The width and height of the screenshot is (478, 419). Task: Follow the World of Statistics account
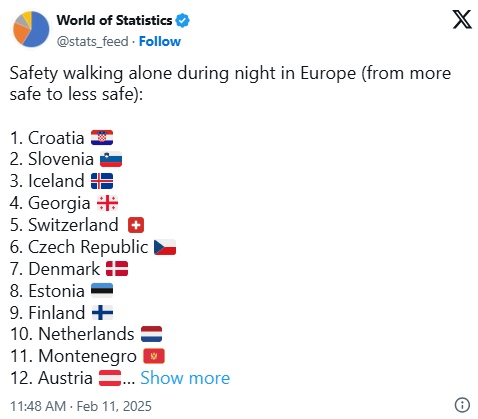(160, 41)
